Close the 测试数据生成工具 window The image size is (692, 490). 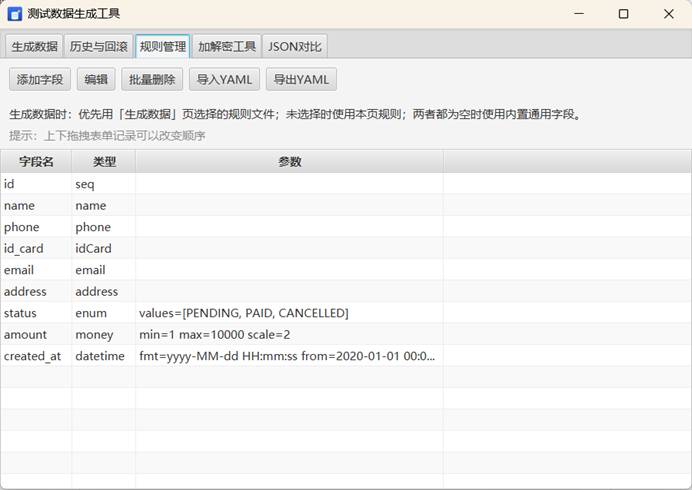(x=669, y=14)
